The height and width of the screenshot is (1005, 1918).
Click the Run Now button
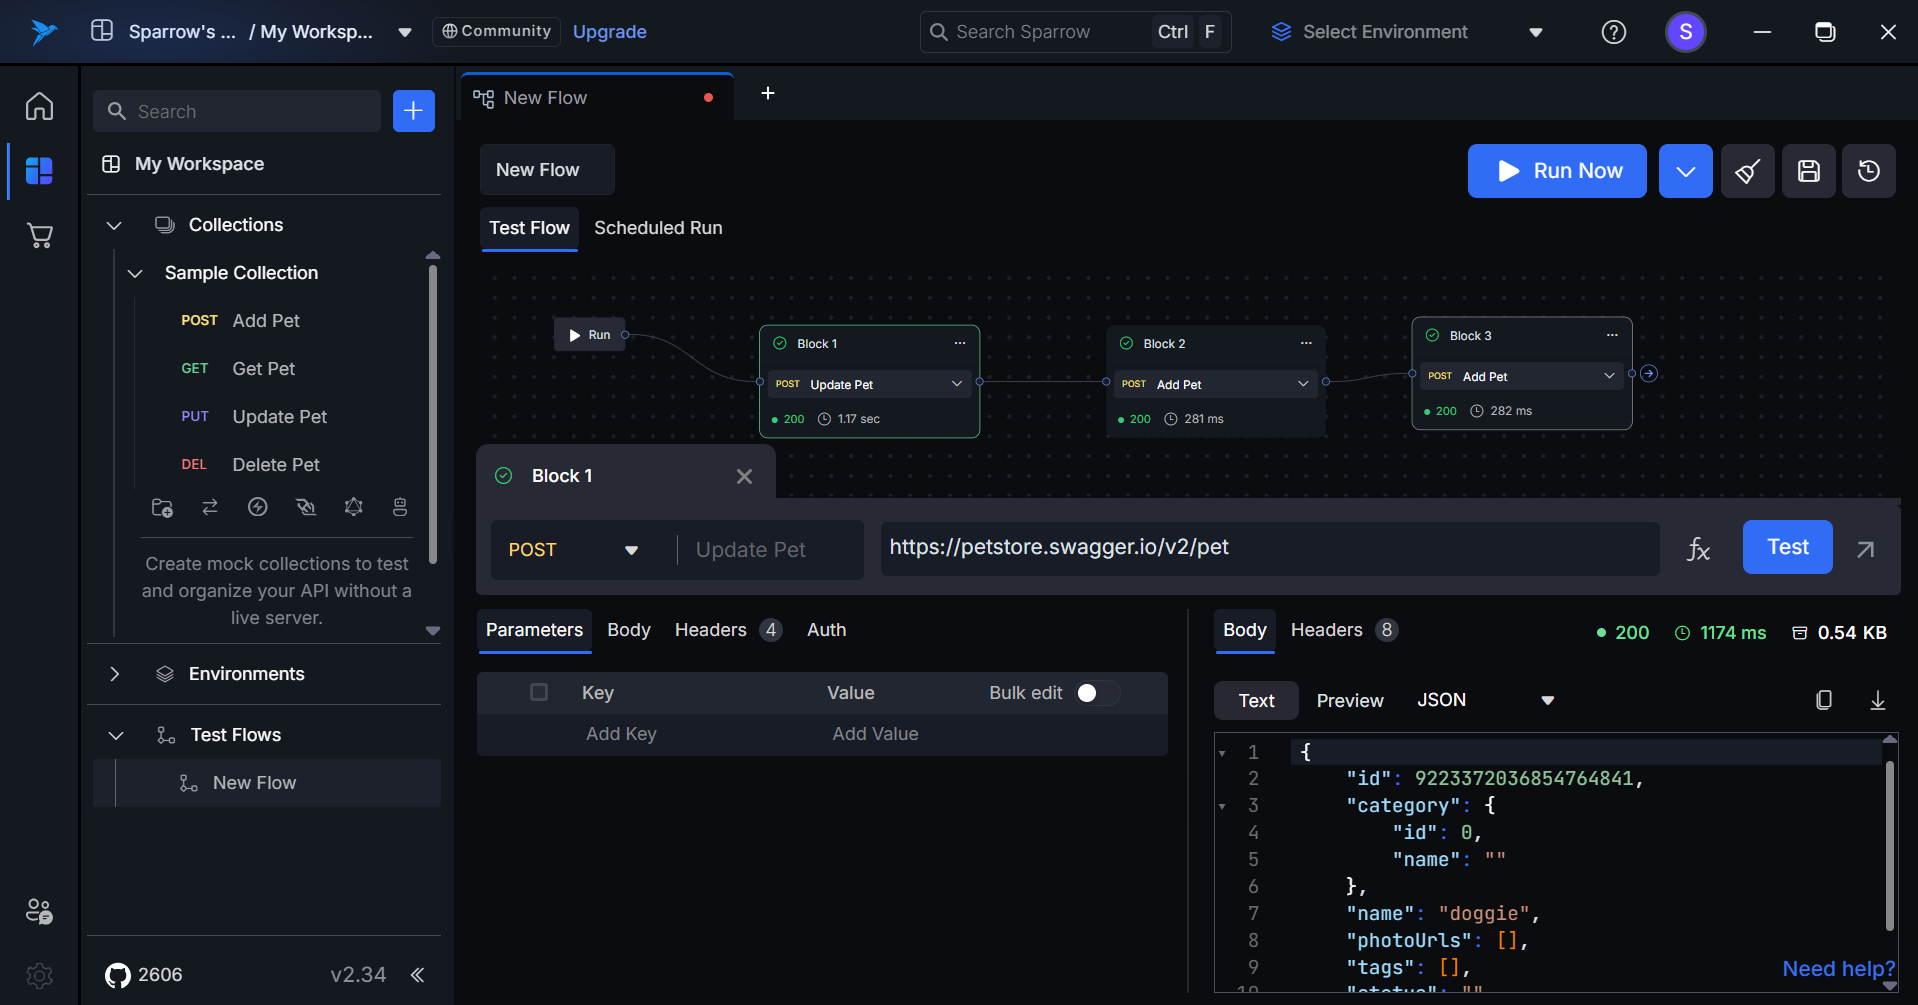[x=1556, y=171]
